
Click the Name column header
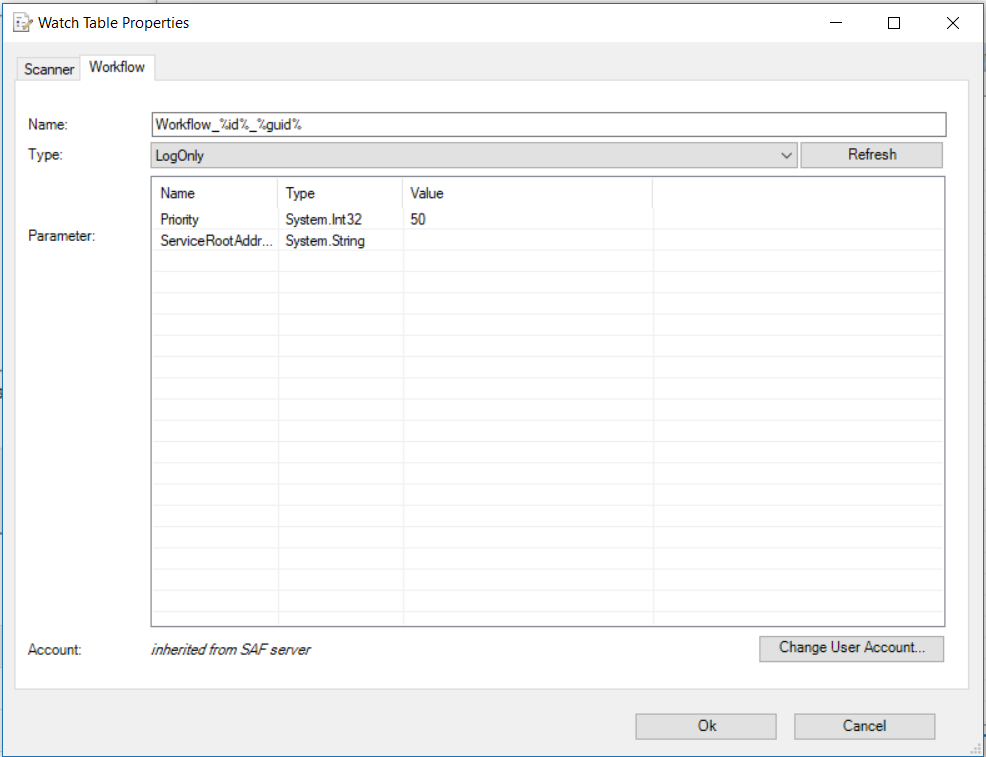(177, 193)
